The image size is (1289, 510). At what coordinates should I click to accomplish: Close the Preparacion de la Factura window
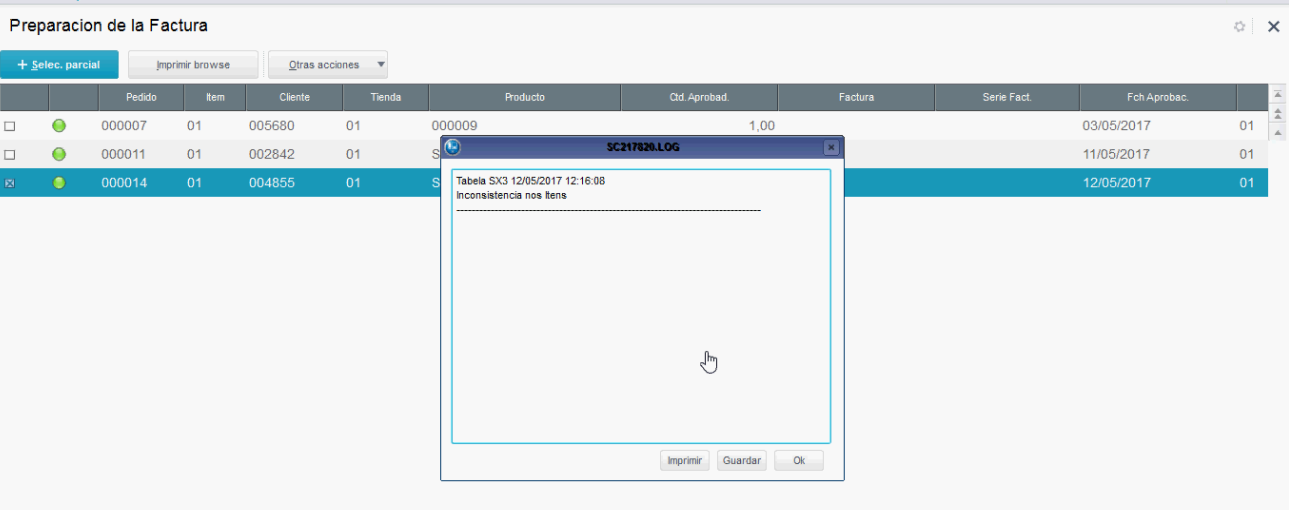(x=1273, y=27)
